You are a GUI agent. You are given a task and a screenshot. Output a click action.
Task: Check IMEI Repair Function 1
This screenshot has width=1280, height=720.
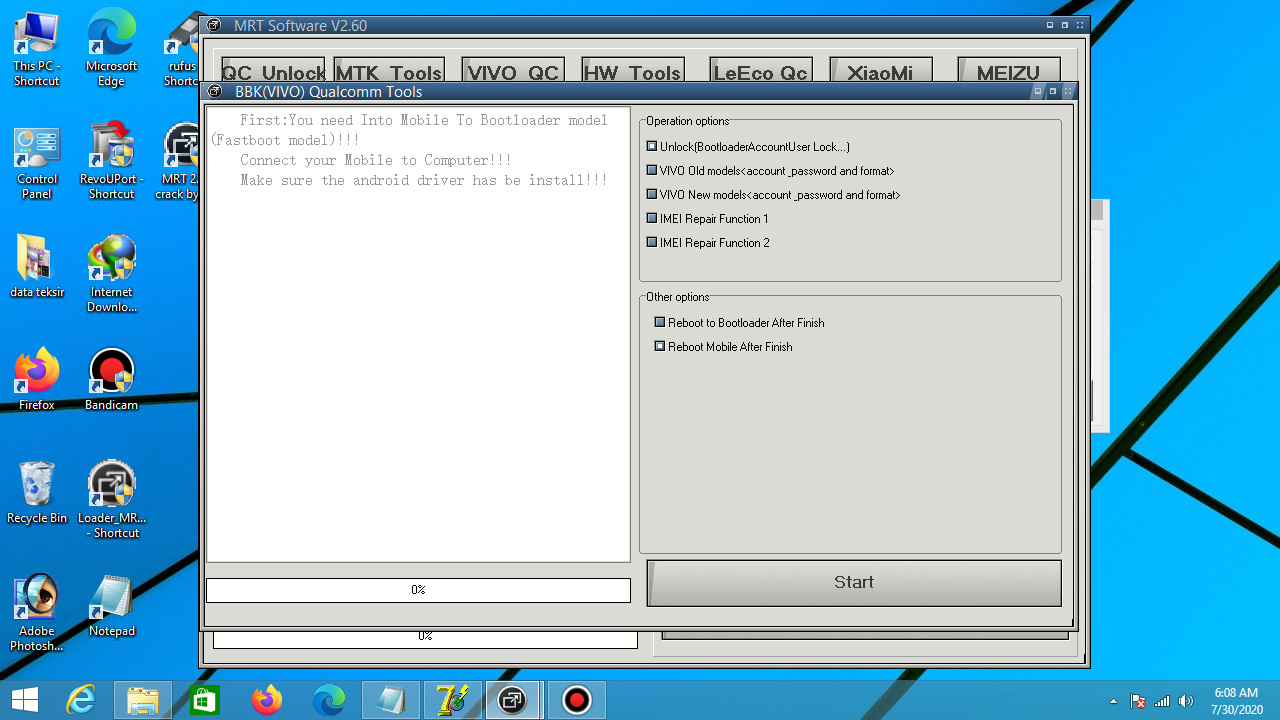click(651, 218)
